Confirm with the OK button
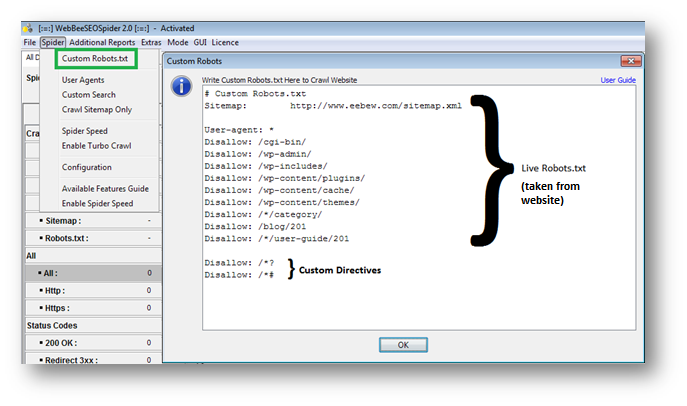The width and height of the screenshot is (687, 406). 403,345
